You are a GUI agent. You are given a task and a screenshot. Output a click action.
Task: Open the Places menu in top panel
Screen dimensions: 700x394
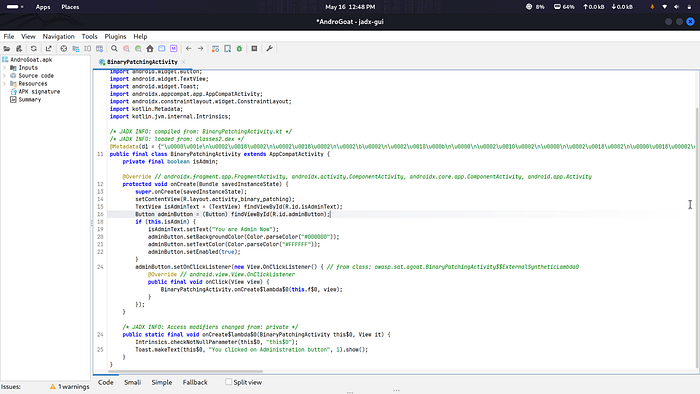click(x=70, y=7)
